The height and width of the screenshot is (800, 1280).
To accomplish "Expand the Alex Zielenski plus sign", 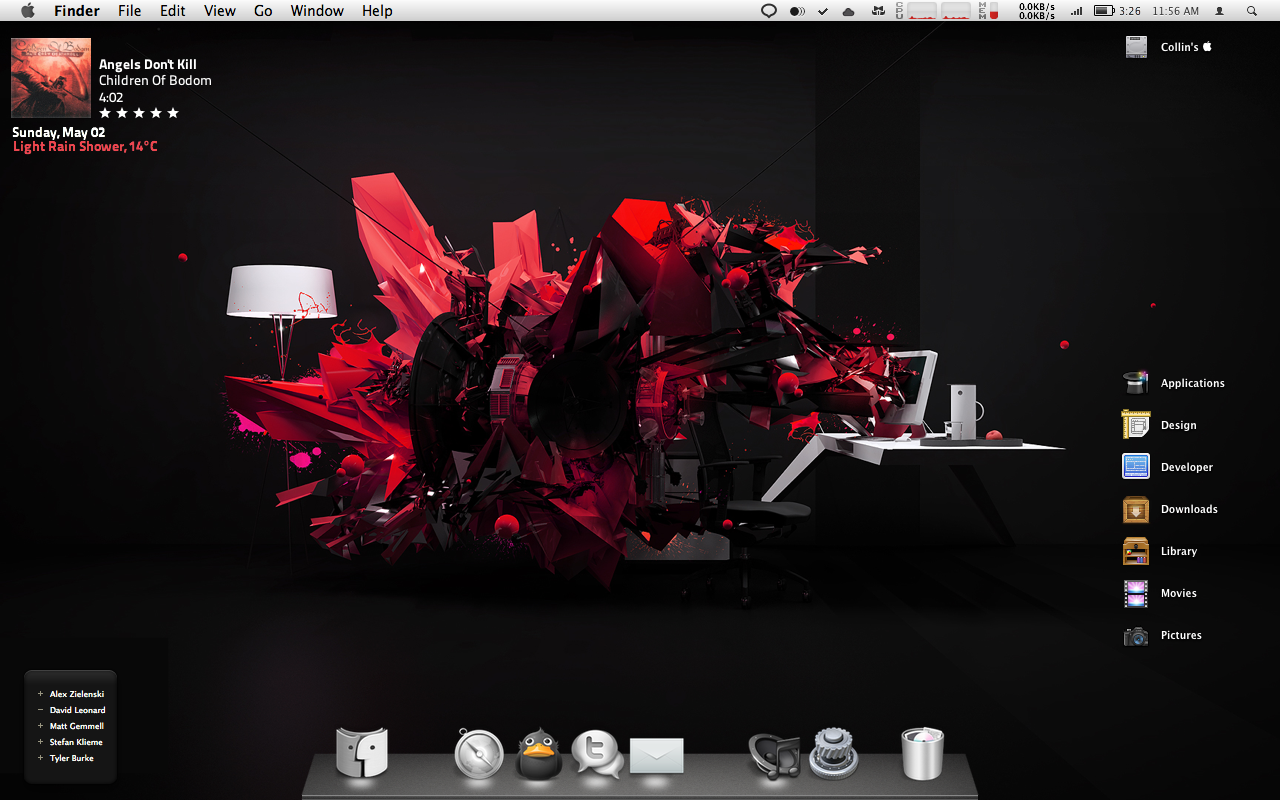I will coord(40,694).
